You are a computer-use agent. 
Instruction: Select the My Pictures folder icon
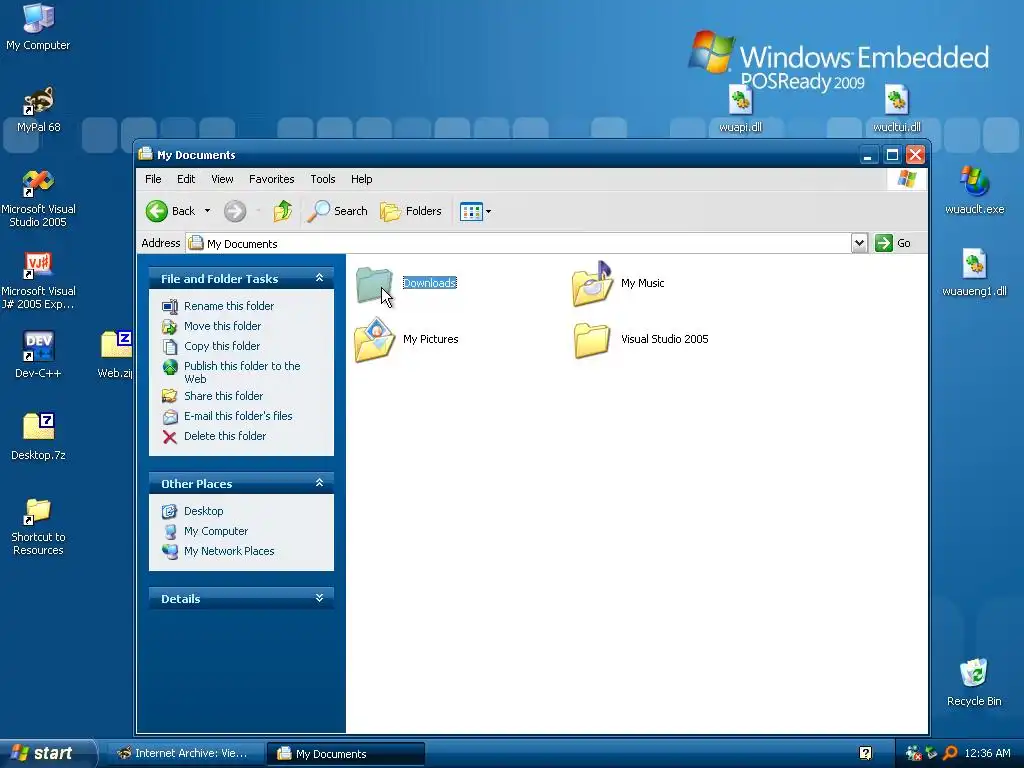point(374,340)
